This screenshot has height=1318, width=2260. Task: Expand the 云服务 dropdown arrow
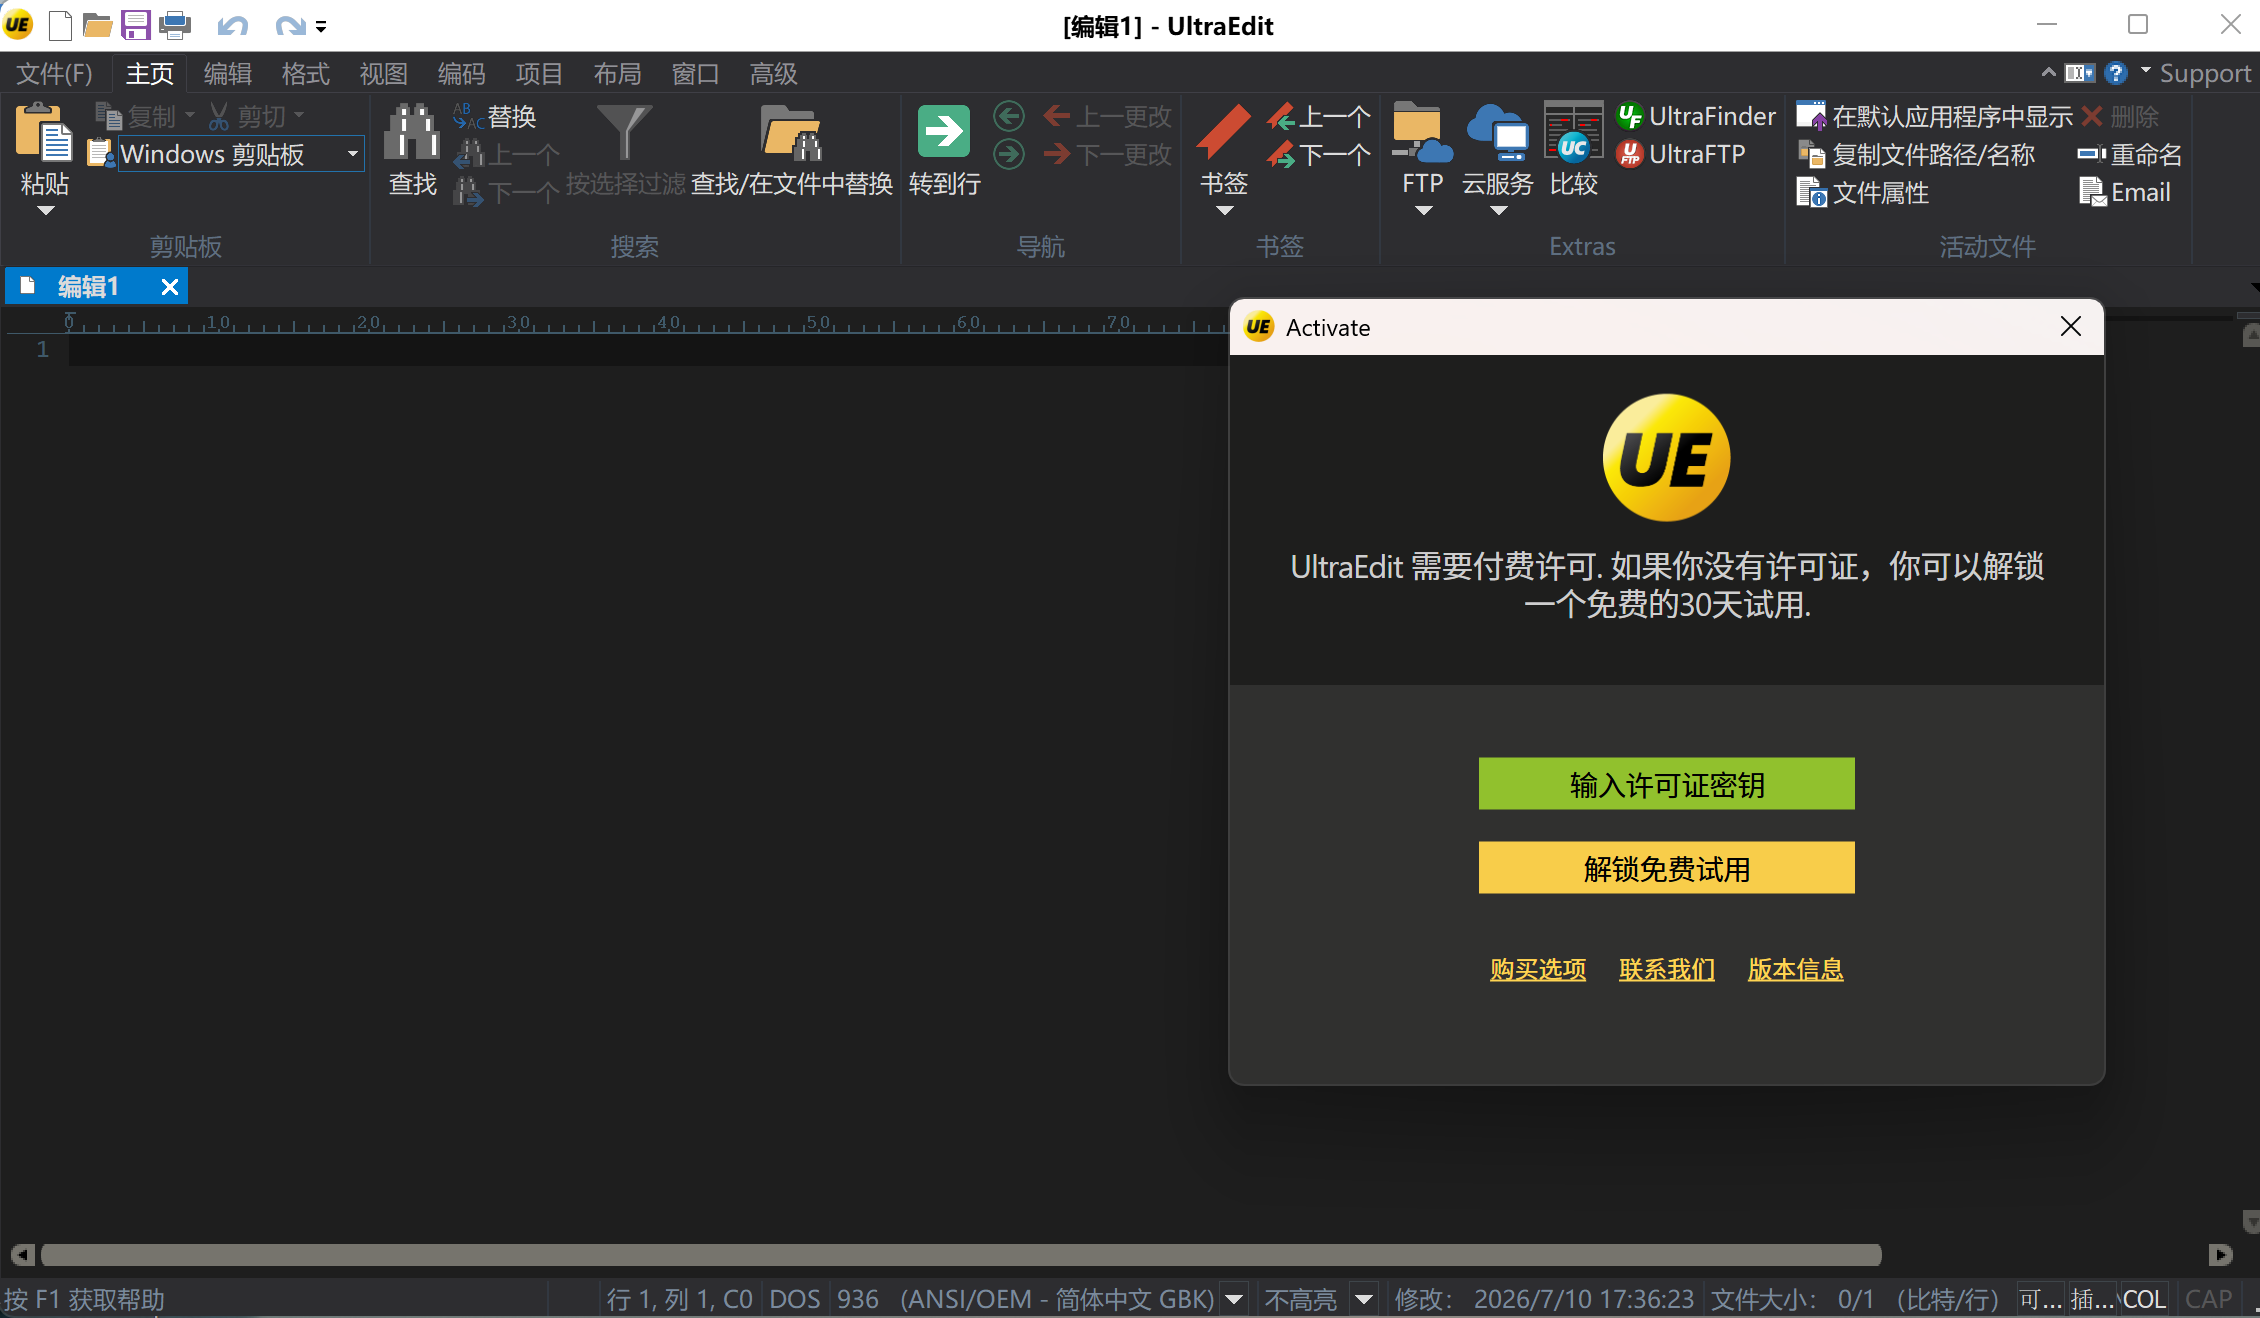[1498, 211]
